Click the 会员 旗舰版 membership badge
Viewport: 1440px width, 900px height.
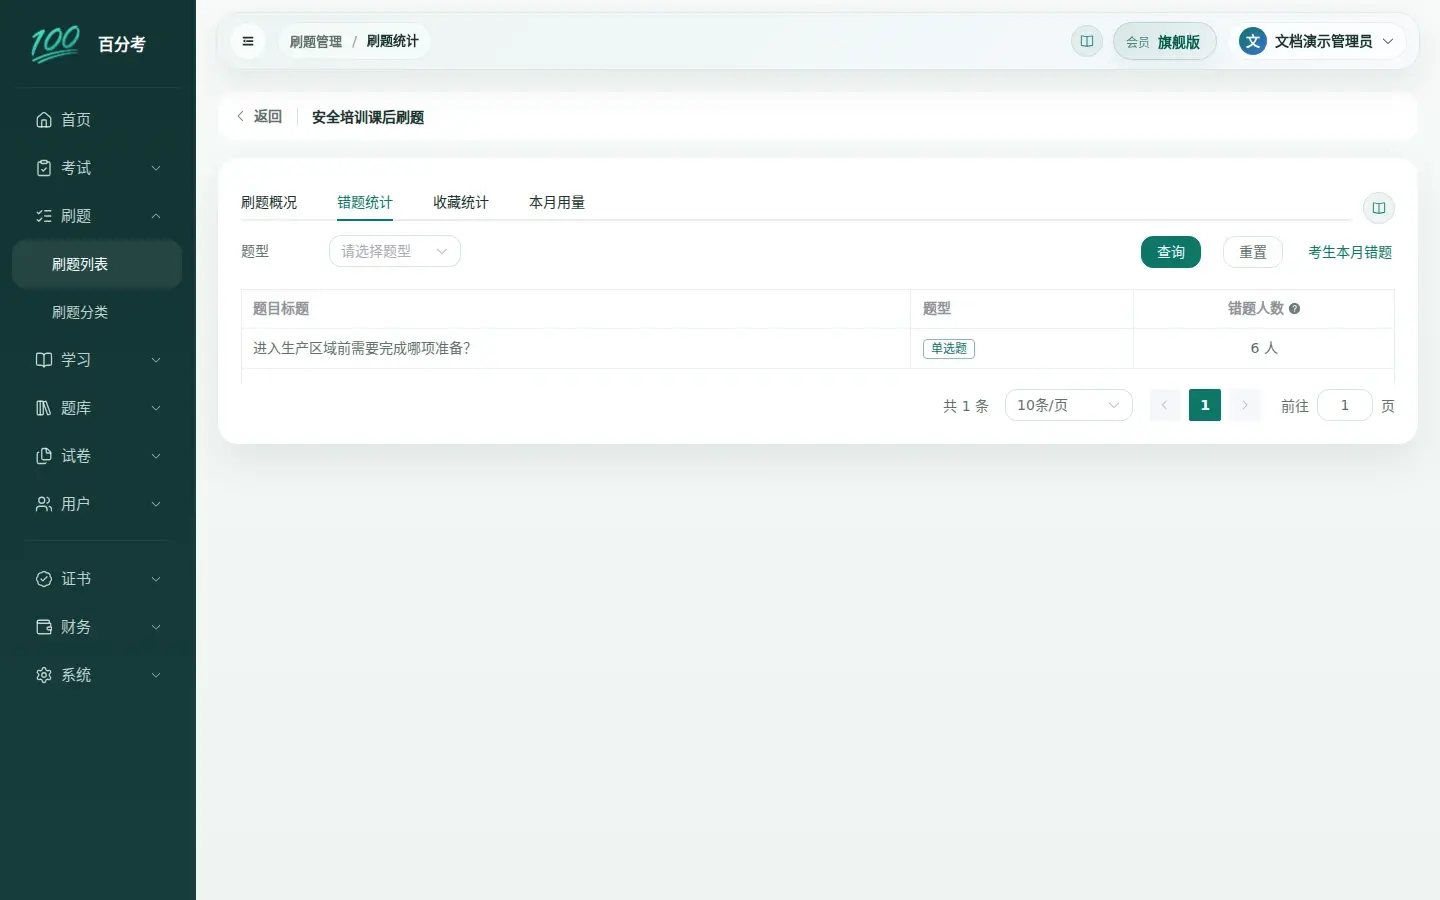tap(1164, 41)
